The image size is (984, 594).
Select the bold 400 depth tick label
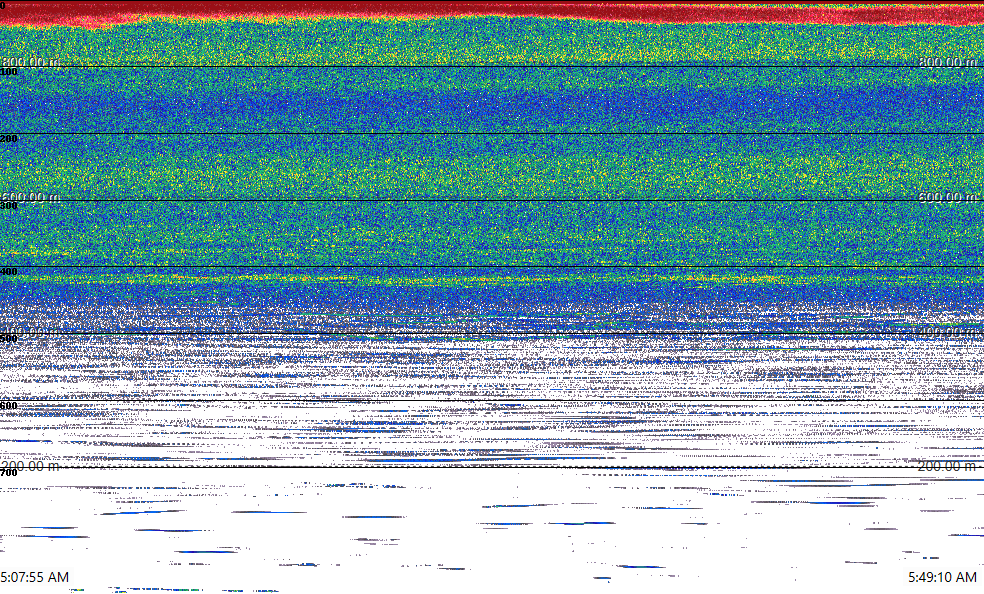[x=9, y=272]
